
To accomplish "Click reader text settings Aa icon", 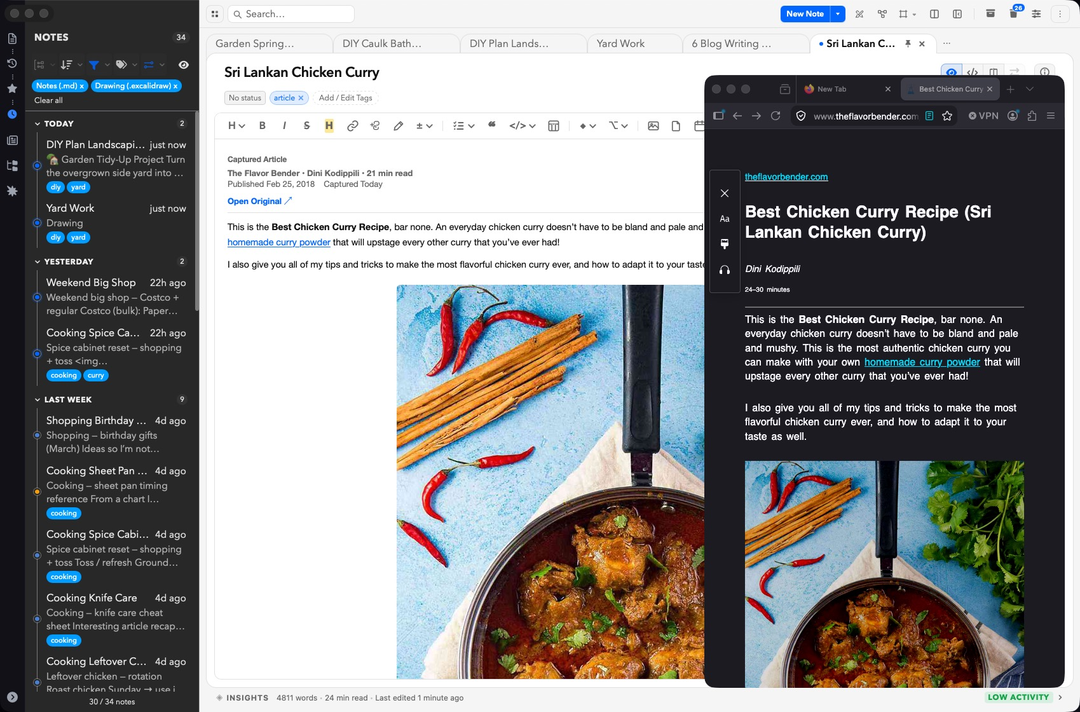I will [725, 219].
